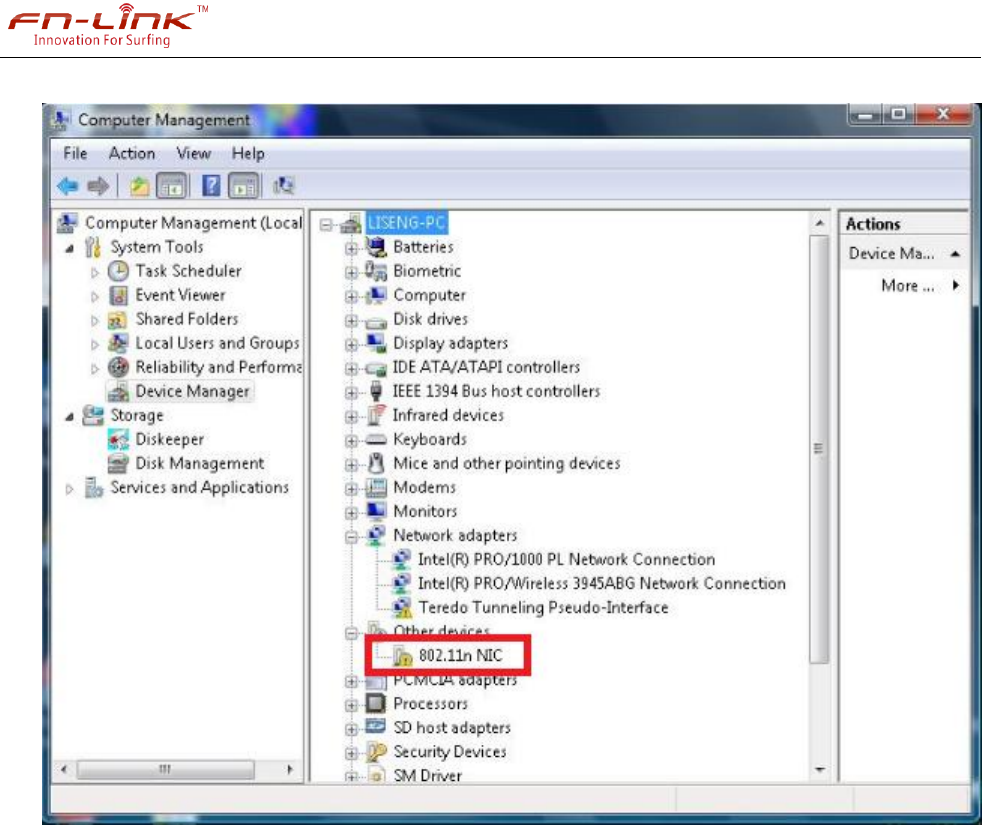This screenshot has height=825, width=982.
Task: Open the blue question mark Help icon
Action: click(211, 186)
